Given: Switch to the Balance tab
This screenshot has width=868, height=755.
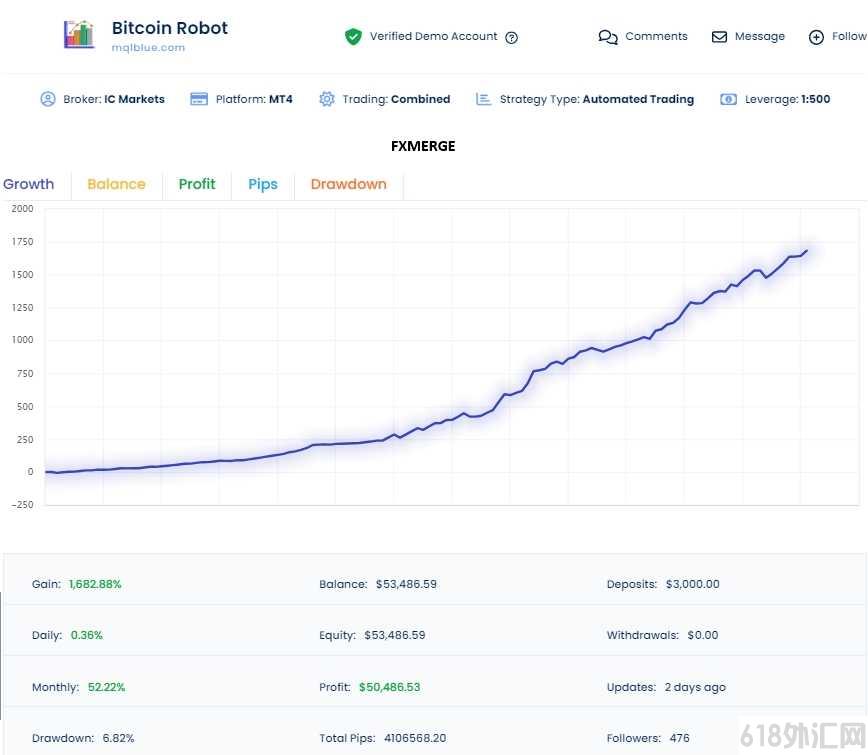Looking at the screenshot, I should click(x=116, y=184).
